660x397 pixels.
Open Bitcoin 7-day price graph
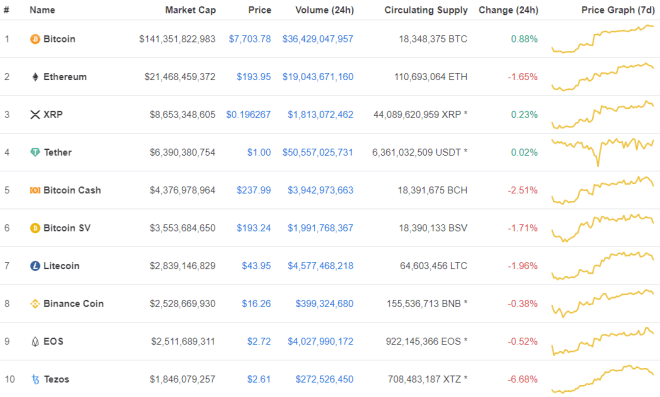[603, 39]
